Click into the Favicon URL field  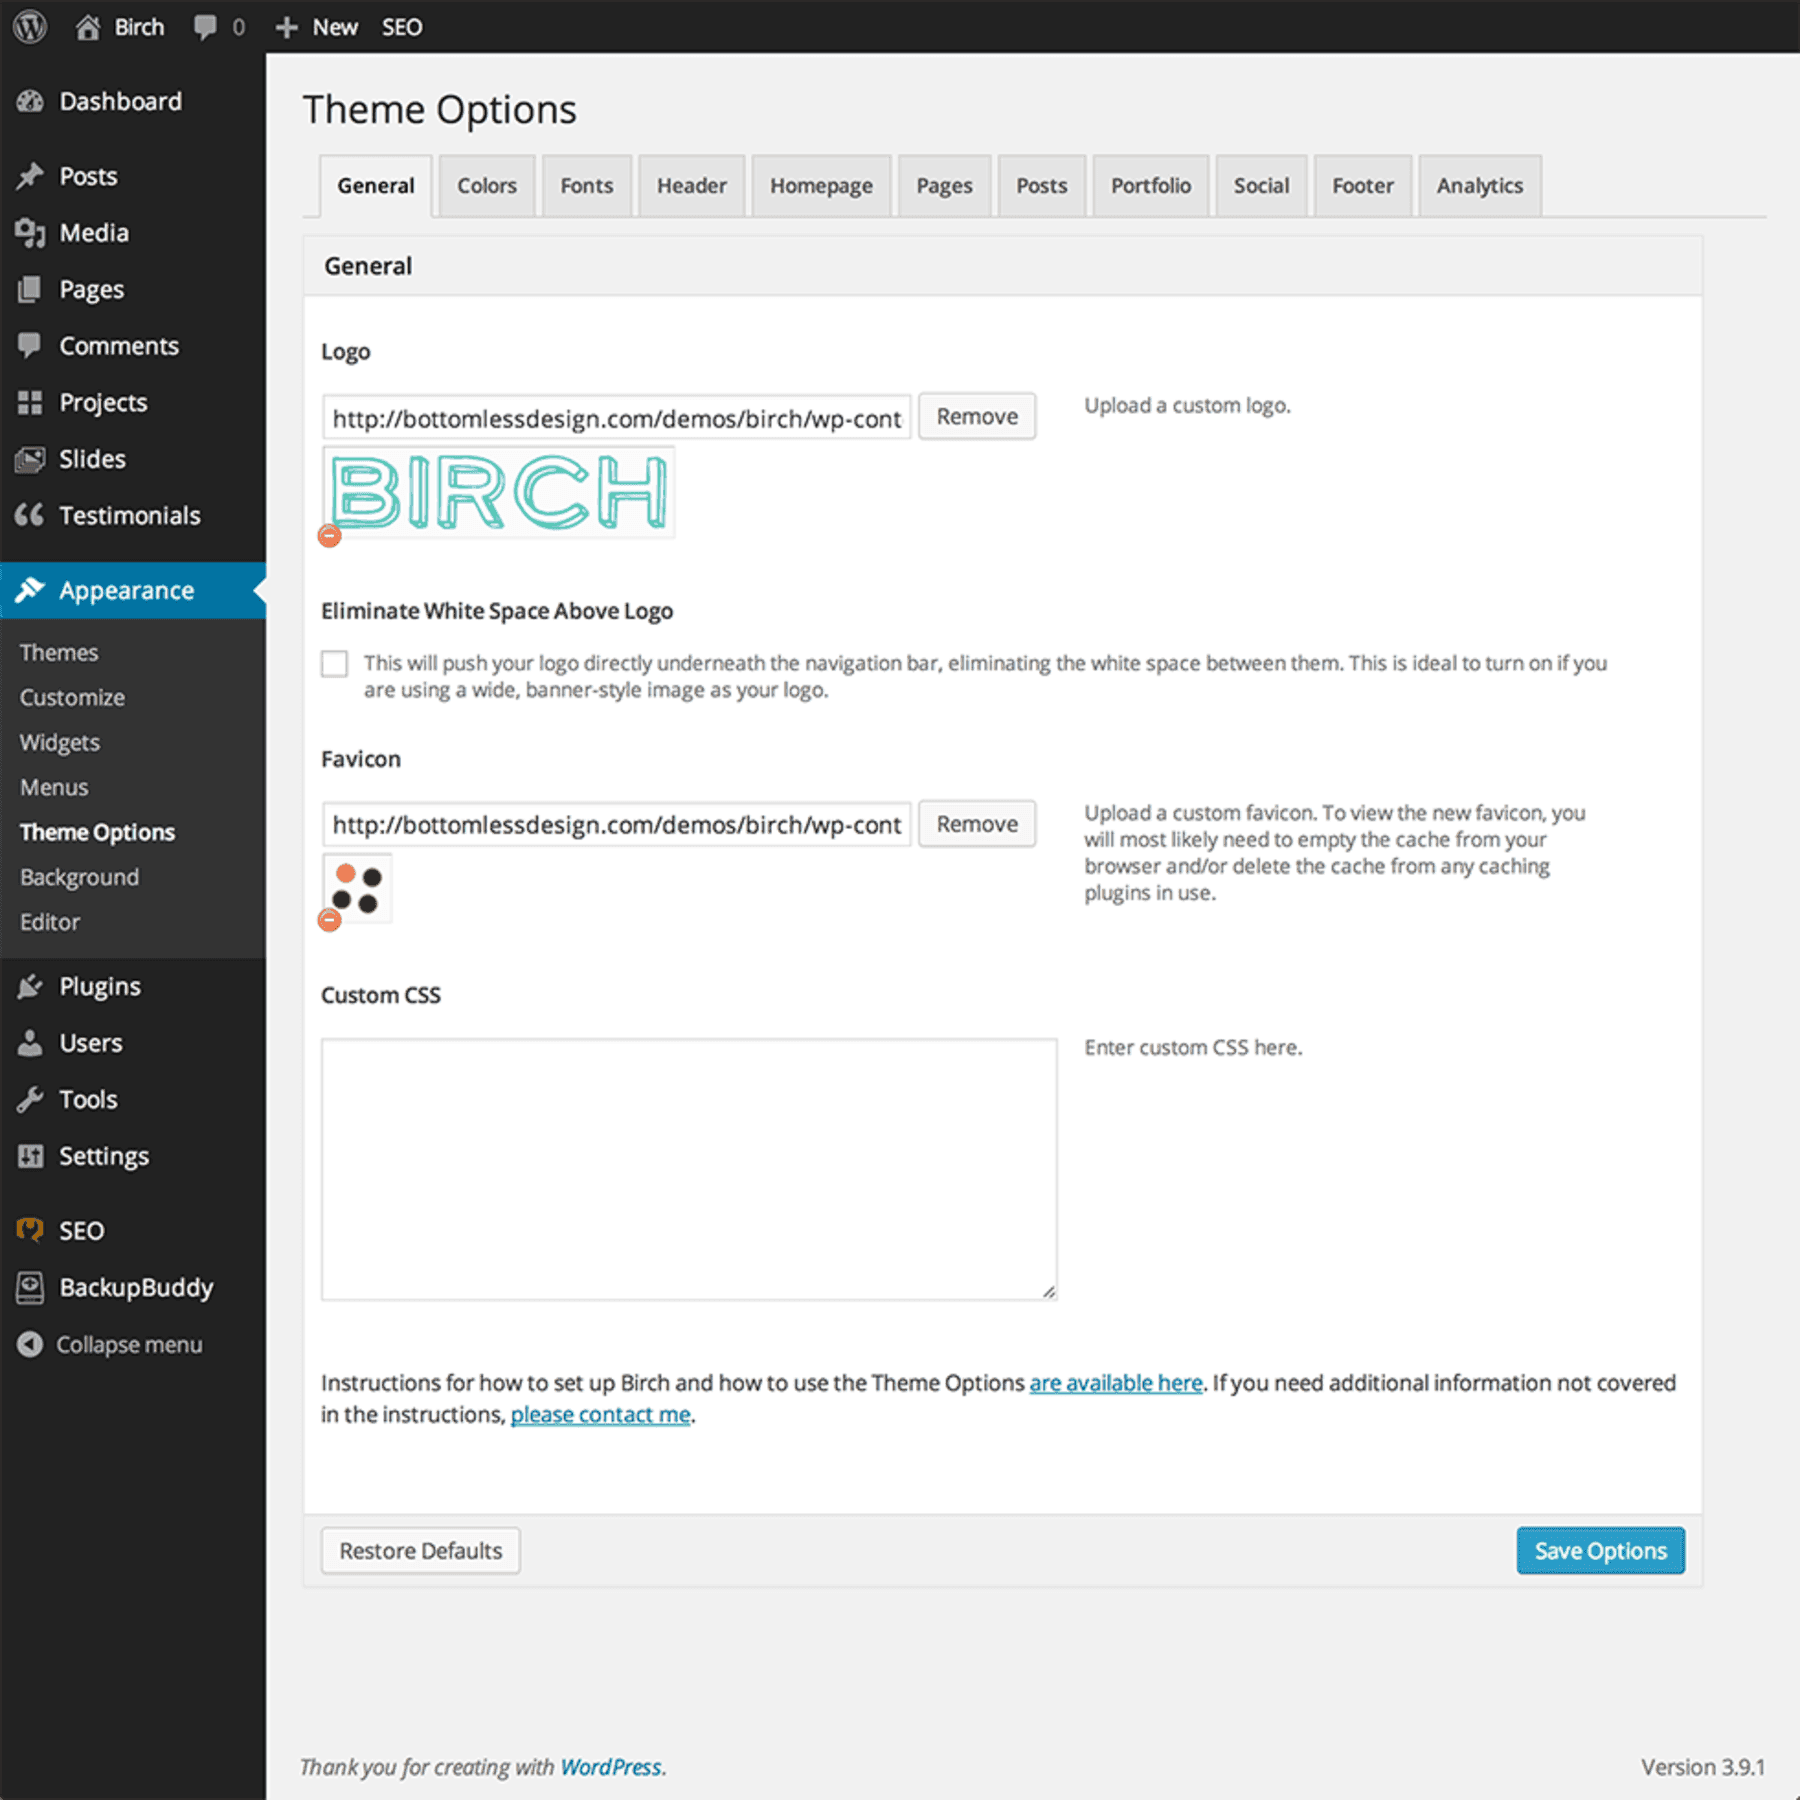coord(616,825)
